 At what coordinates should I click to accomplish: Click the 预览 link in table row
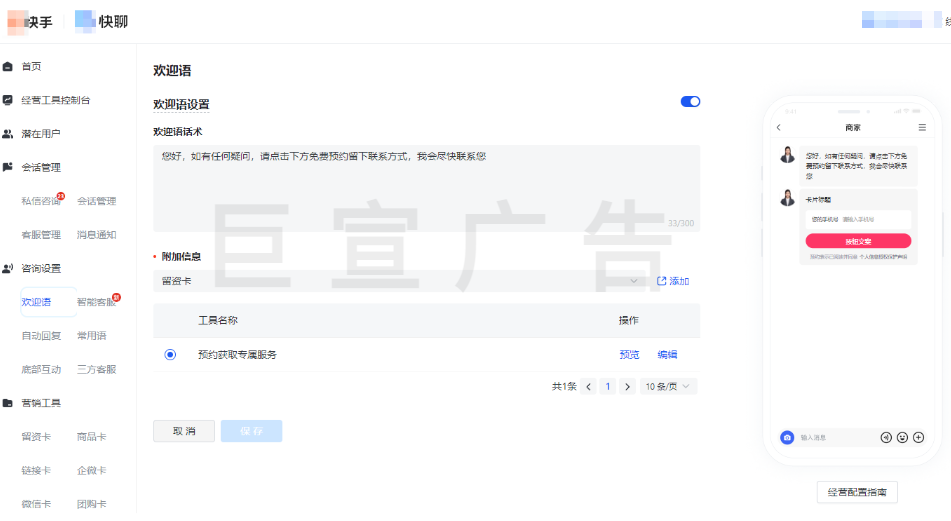tap(629, 355)
